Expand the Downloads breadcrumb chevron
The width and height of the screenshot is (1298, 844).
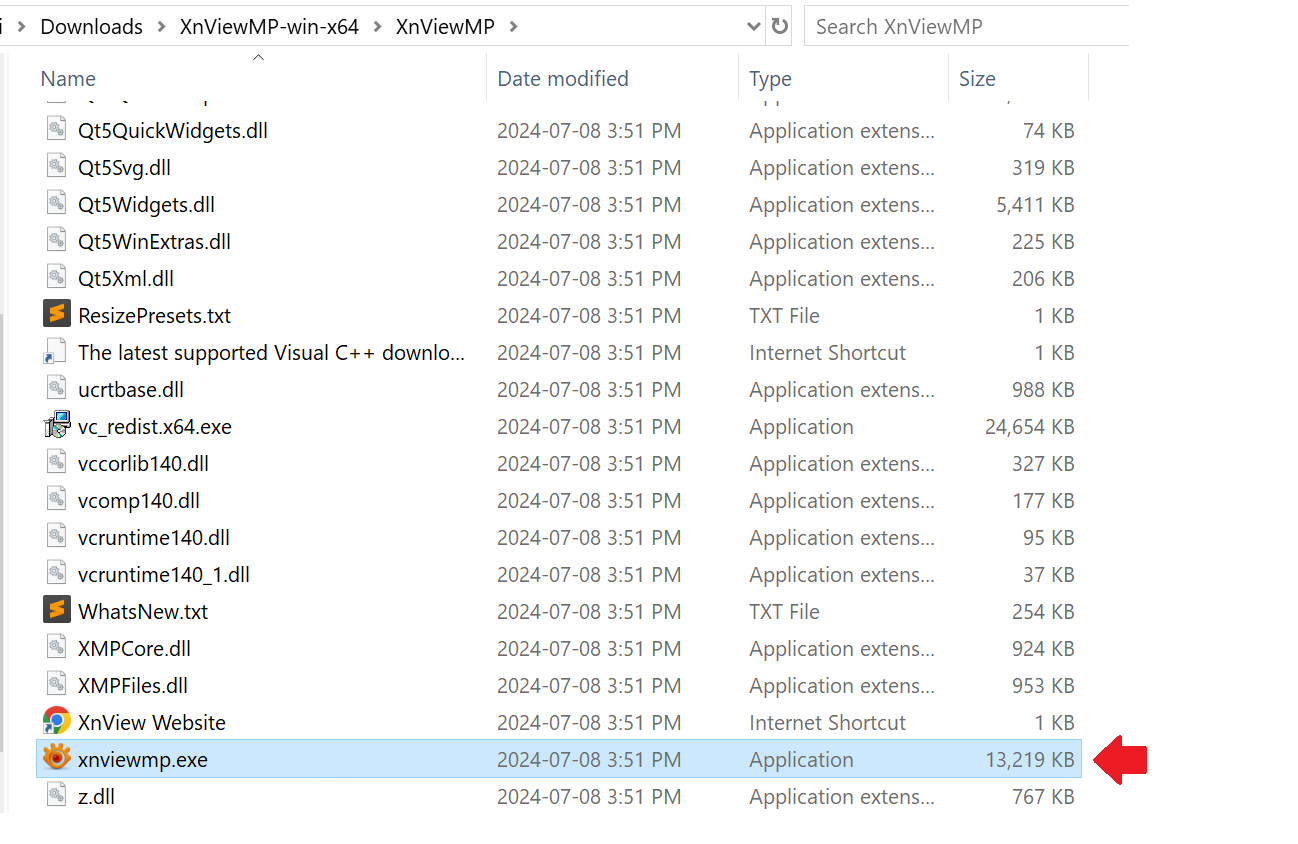pos(161,27)
